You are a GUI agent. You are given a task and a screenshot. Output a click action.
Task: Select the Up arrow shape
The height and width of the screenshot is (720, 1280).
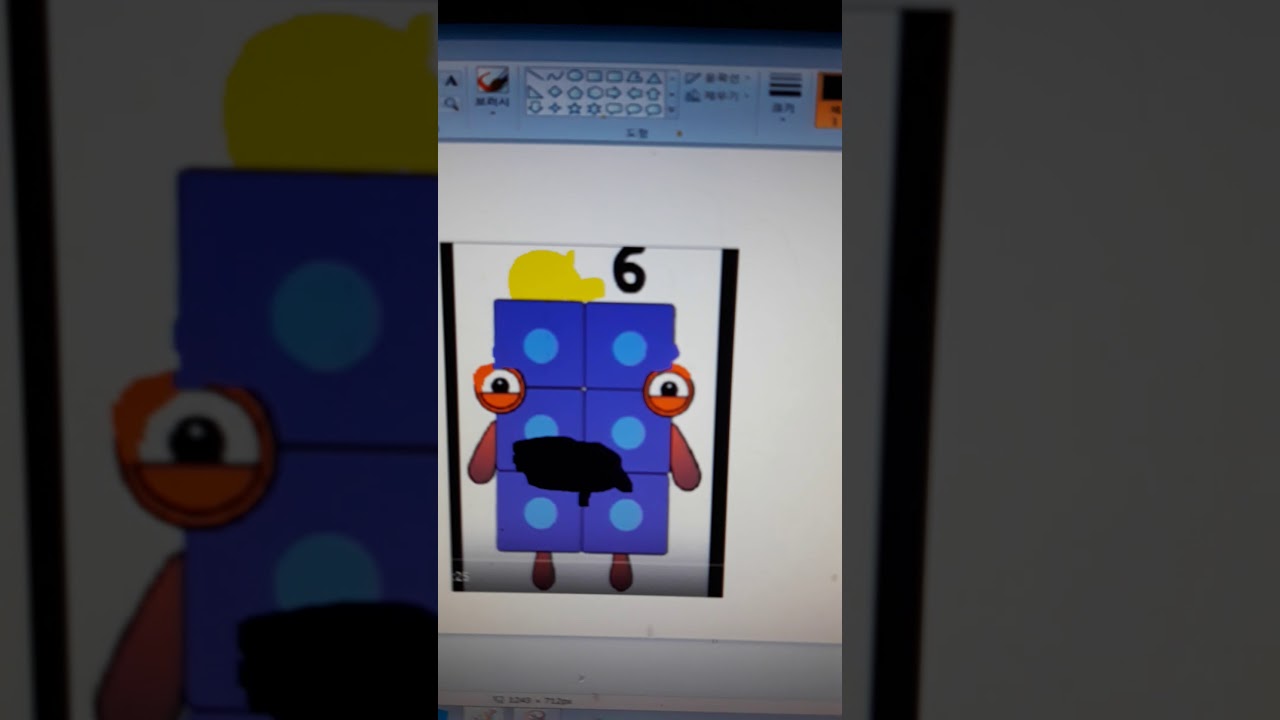[654, 94]
